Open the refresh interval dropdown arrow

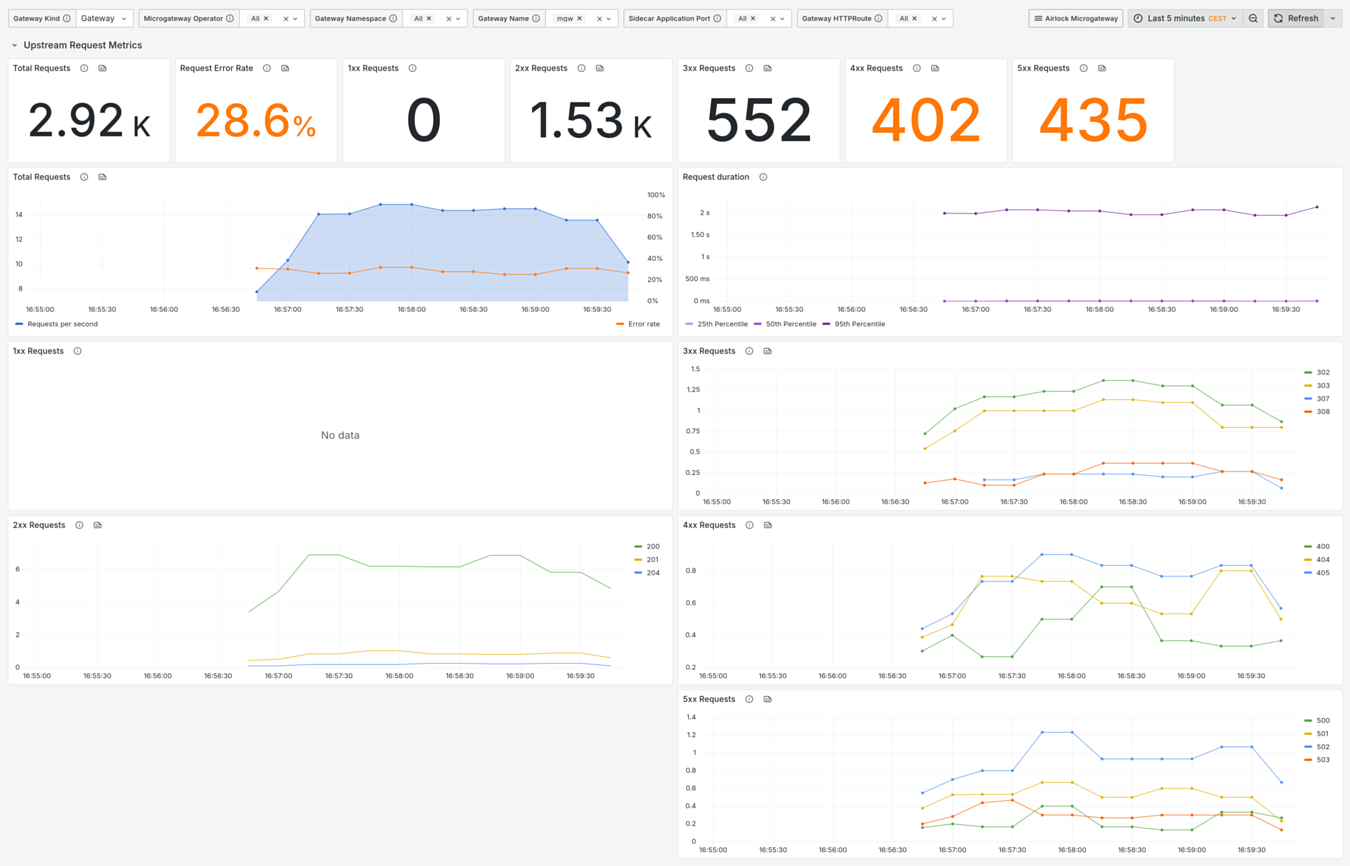coord(1333,19)
